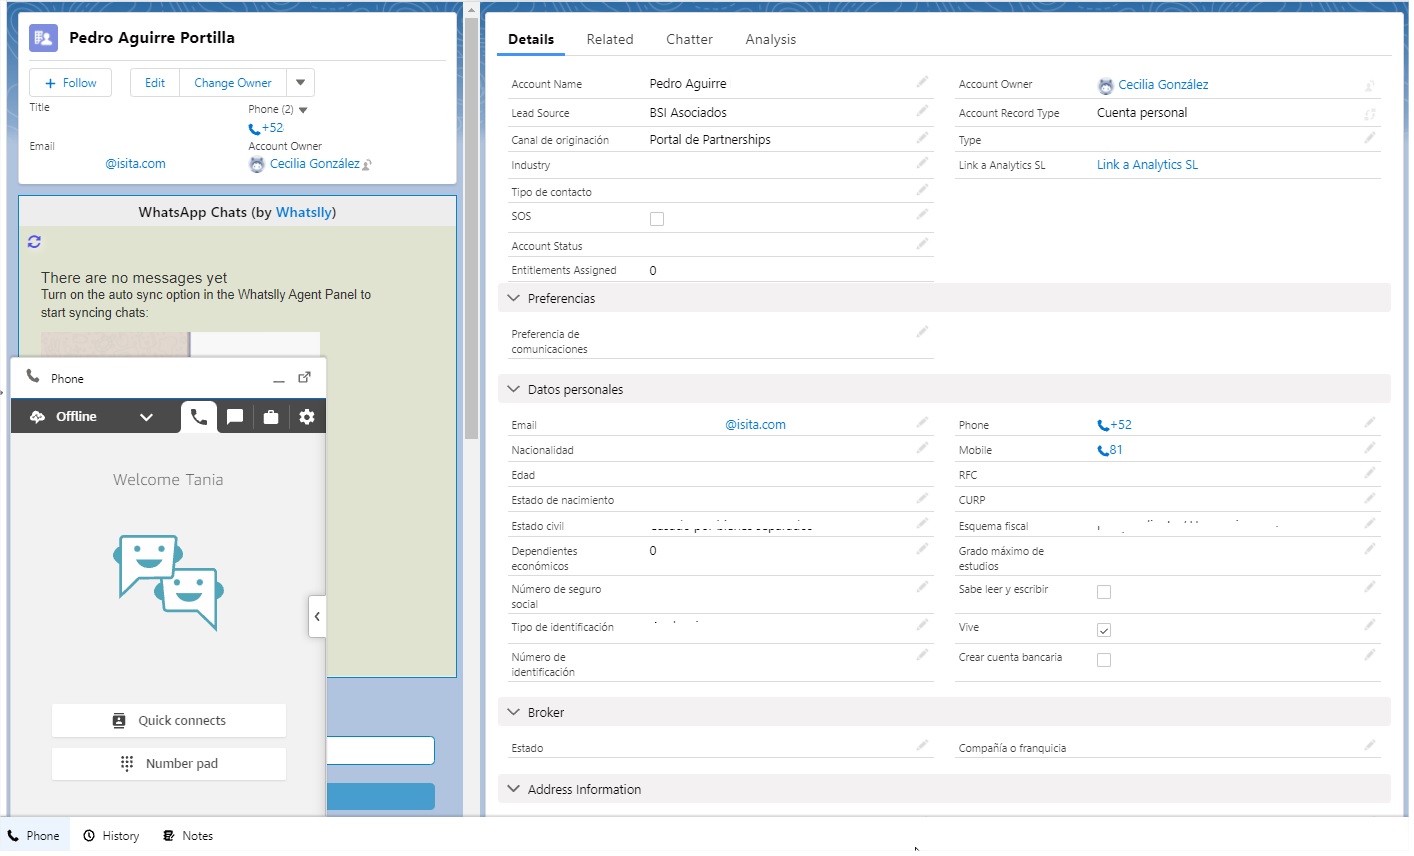The image size is (1414, 856).
Task: Collapse the Preferencias section
Action: pyautogui.click(x=514, y=298)
